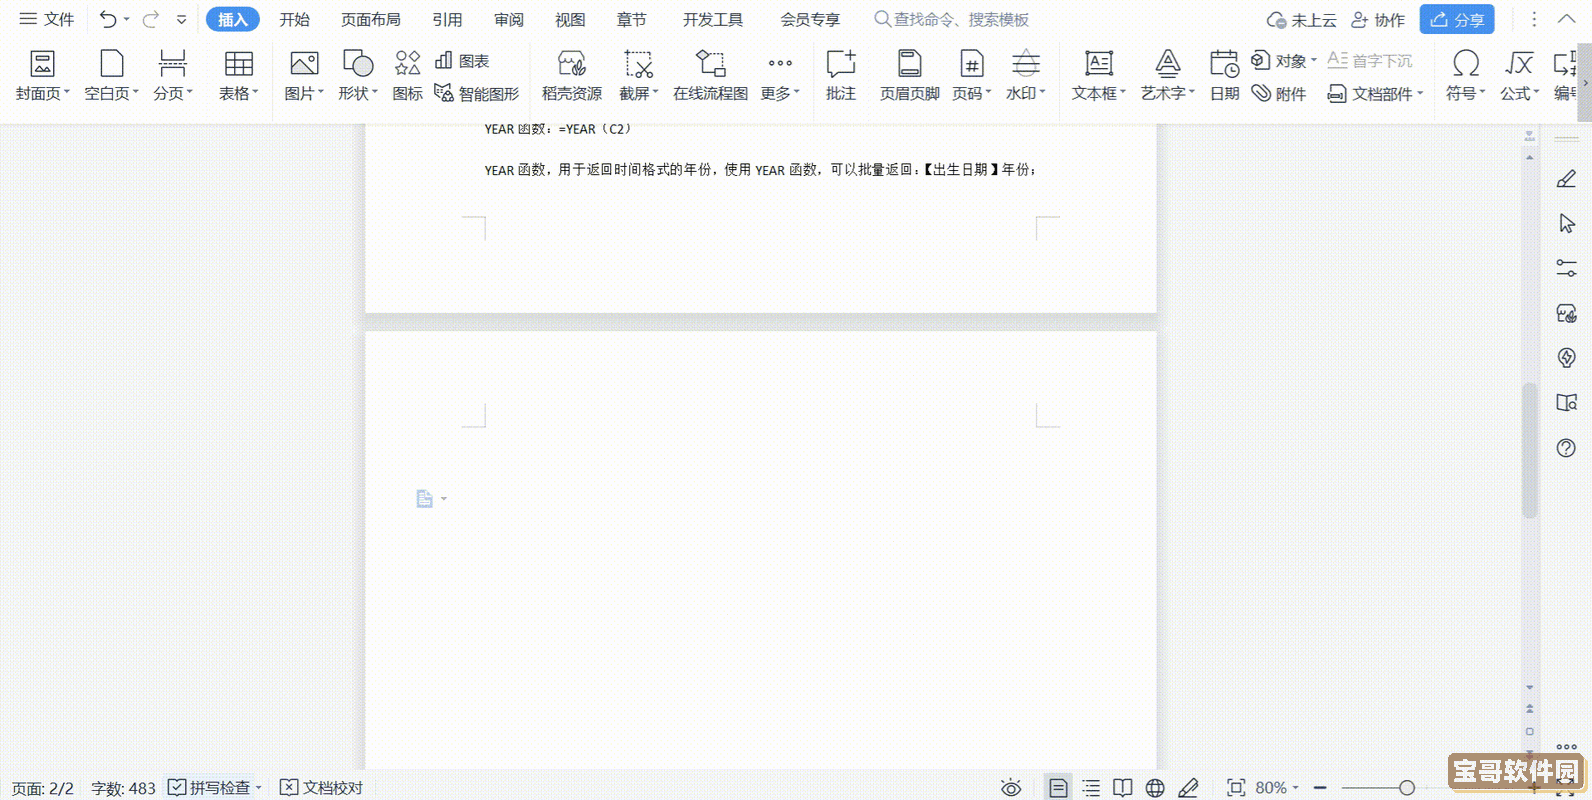Click the 页面: 2/2 status indicator
The image size is (1592, 800).
coord(43,788)
